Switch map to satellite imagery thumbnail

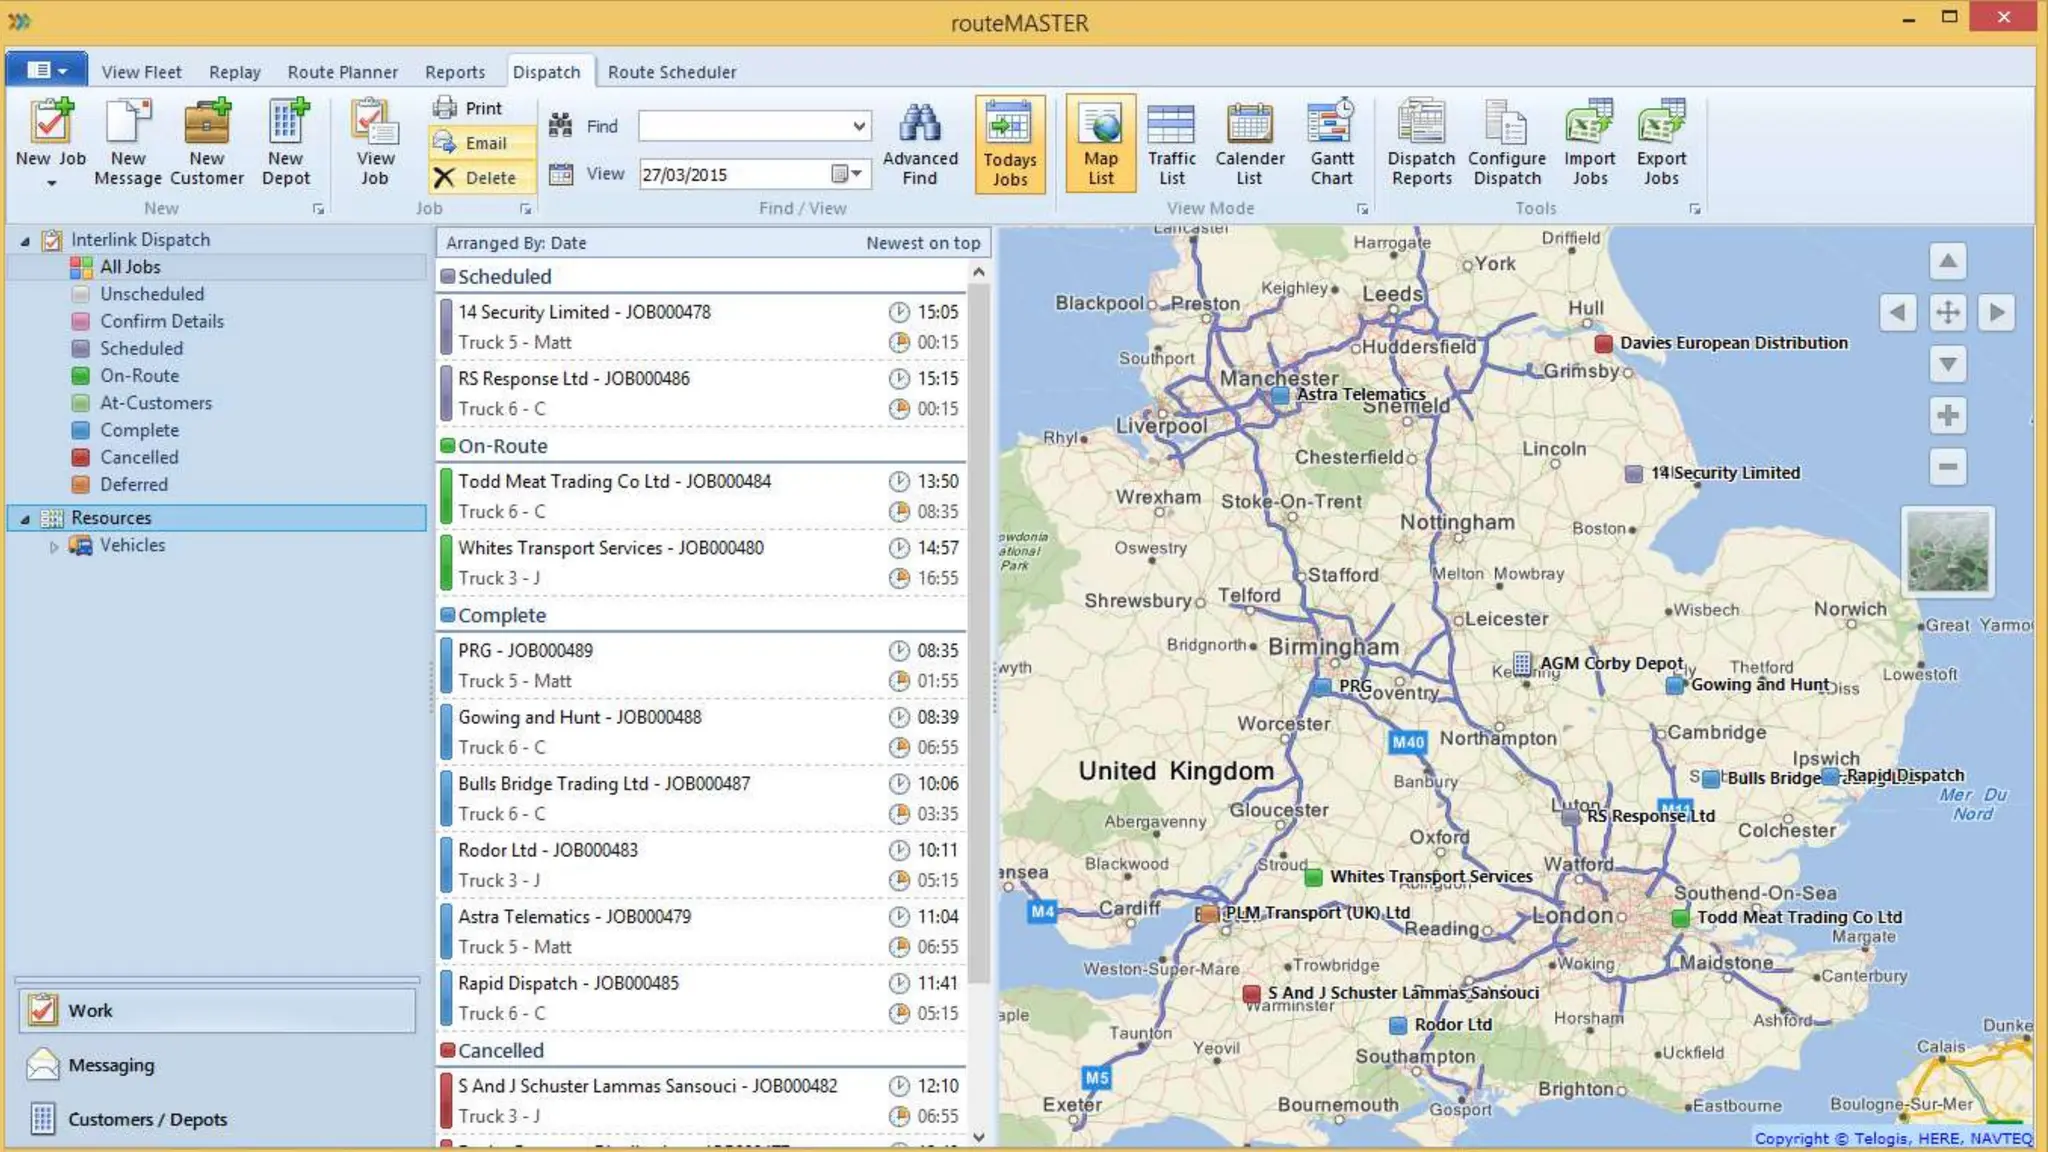click(x=1947, y=551)
